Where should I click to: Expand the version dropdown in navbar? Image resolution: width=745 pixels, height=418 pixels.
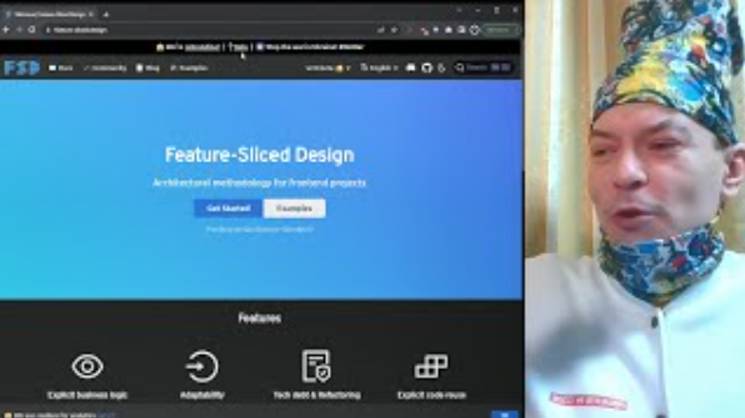tap(327, 68)
